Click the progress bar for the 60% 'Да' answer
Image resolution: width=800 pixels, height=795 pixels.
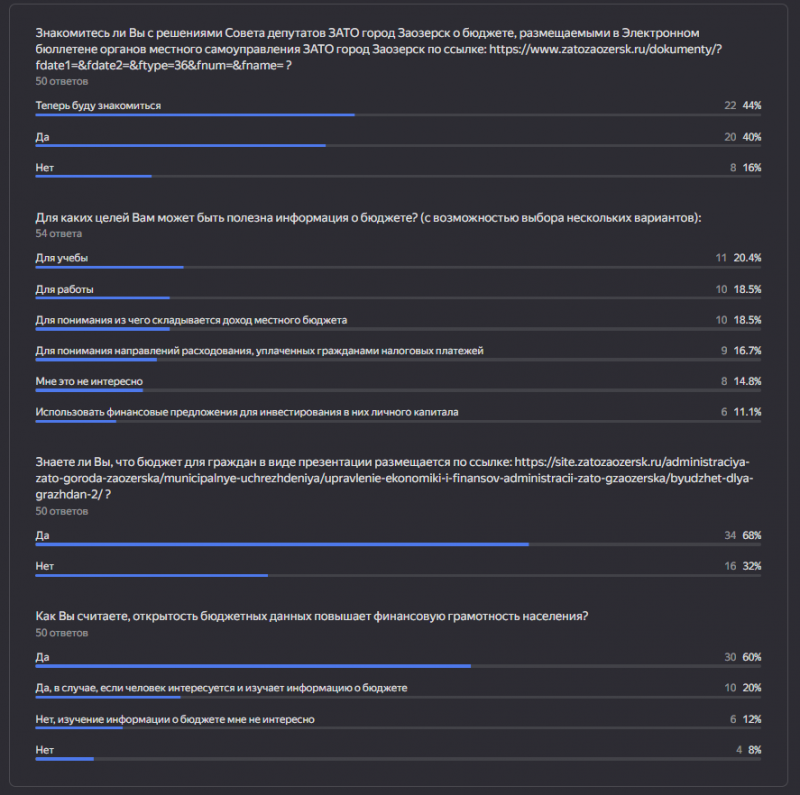253,667
